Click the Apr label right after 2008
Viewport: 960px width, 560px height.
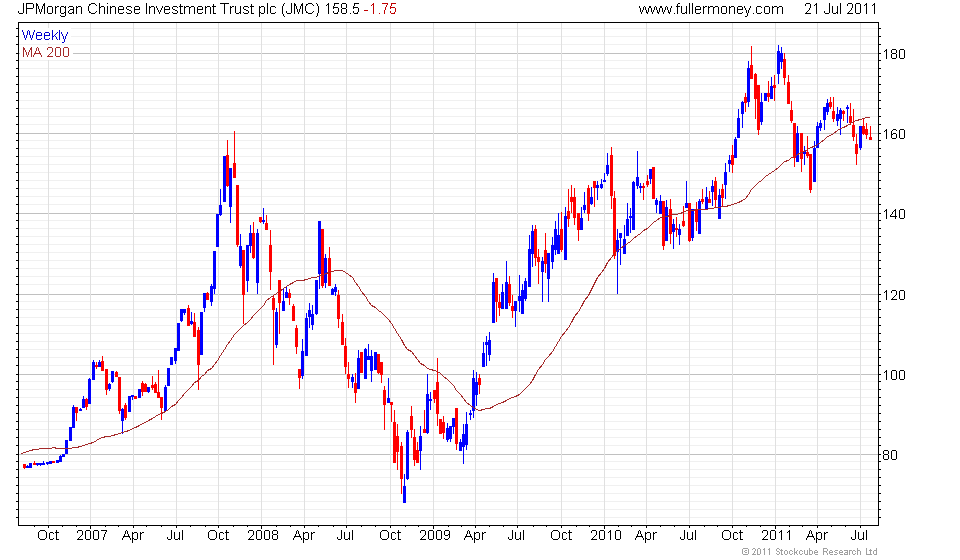point(304,535)
